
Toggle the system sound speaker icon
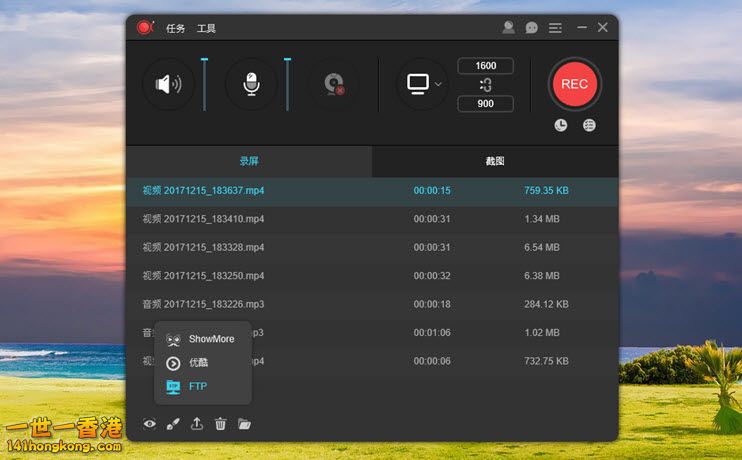pos(168,84)
